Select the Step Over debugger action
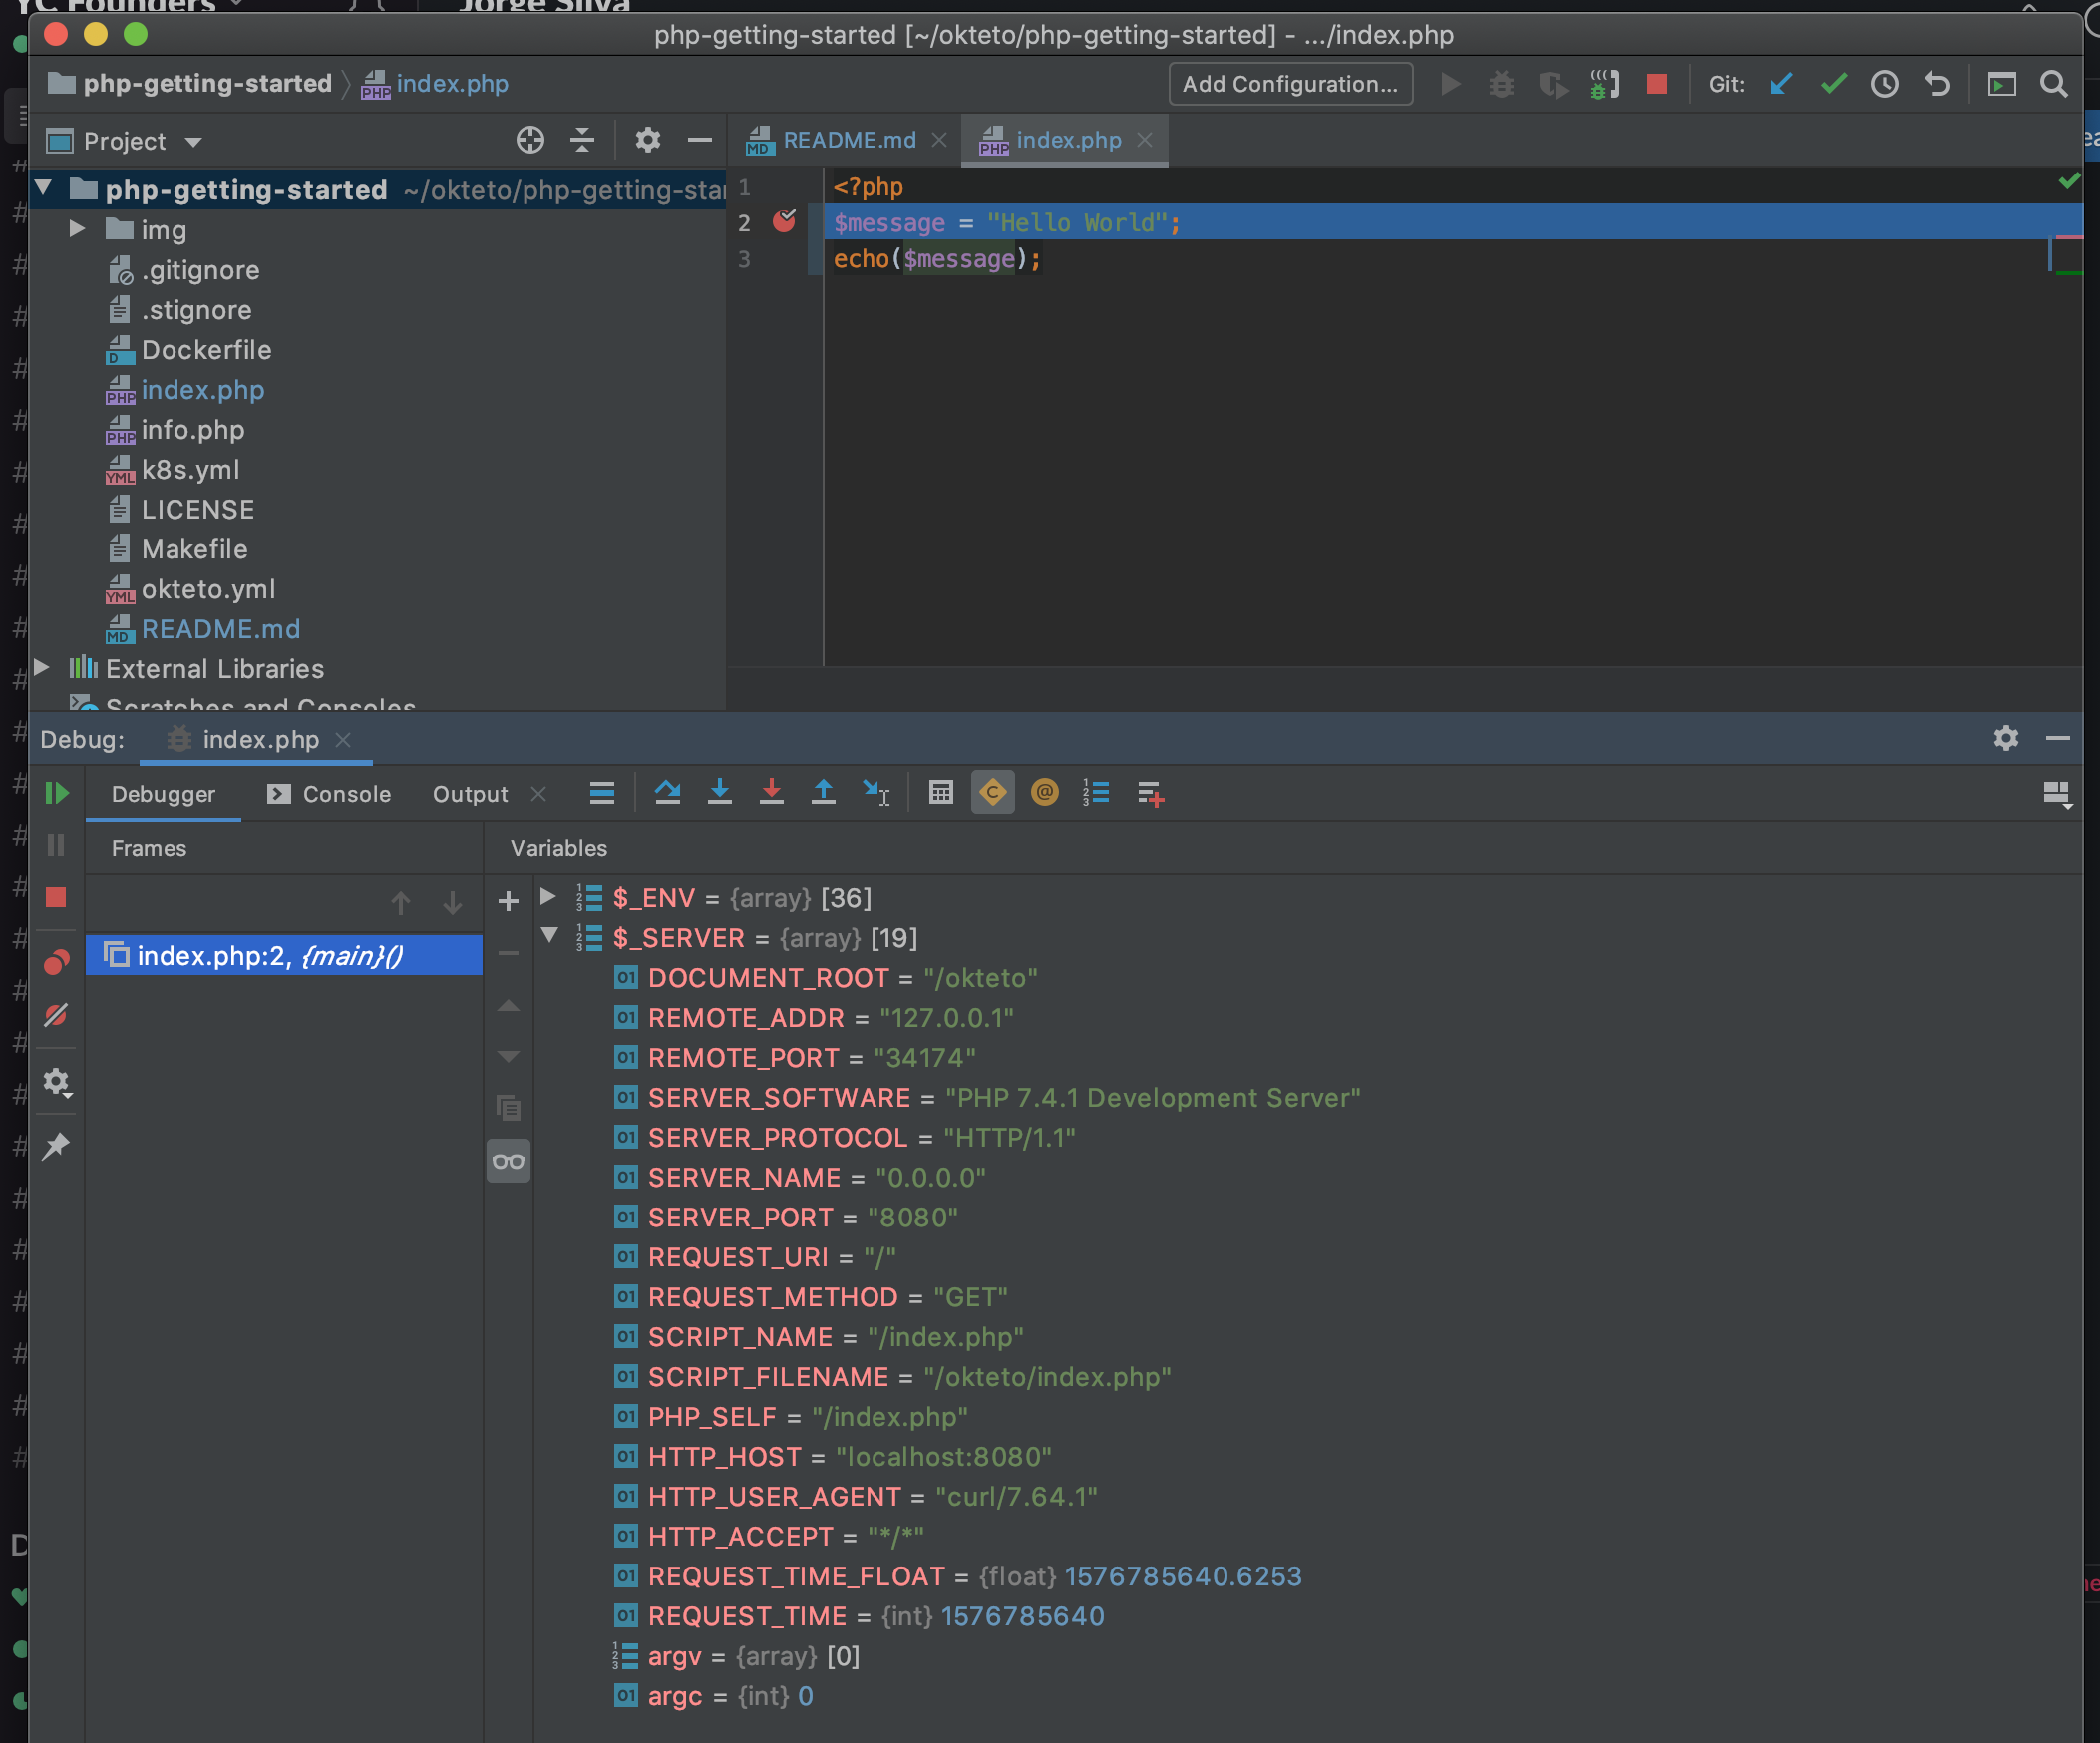2100x1743 pixels. click(x=668, y=792)
